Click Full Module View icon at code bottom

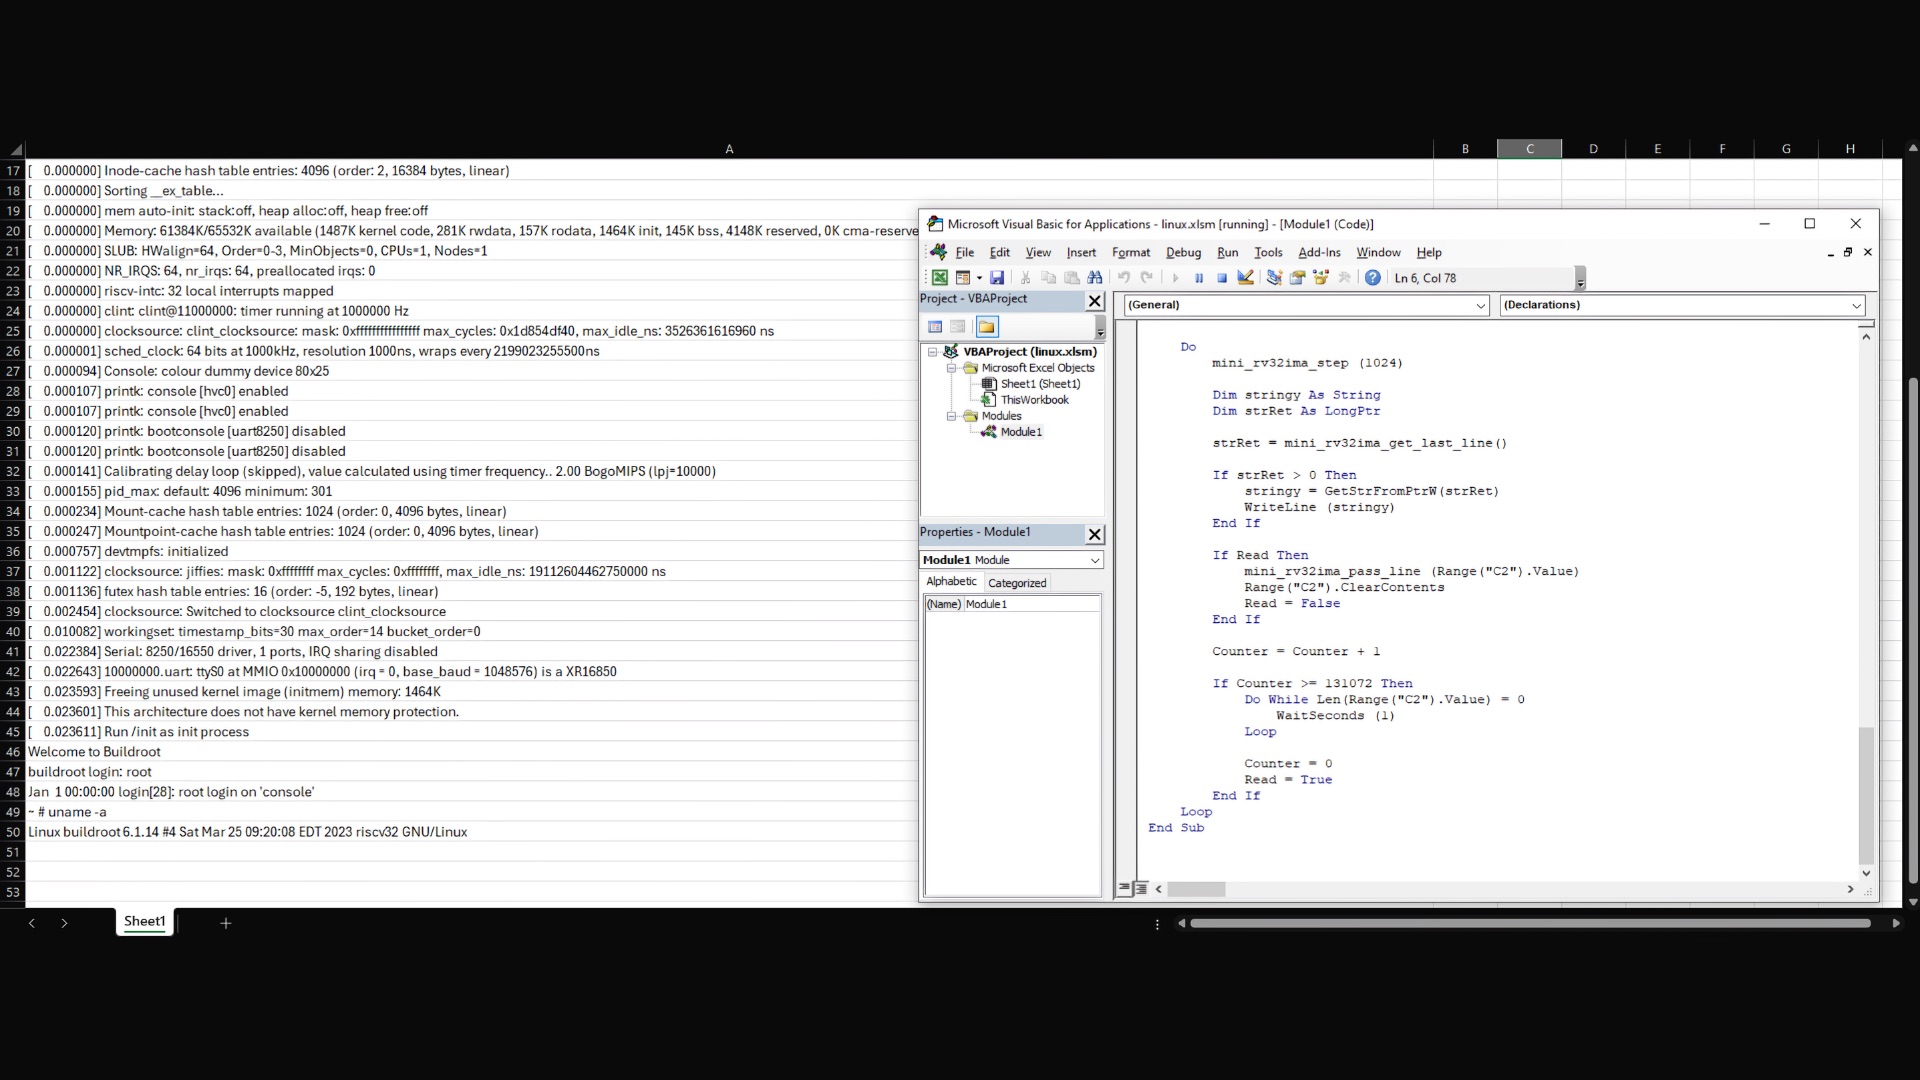pyautogui.click(x=1141, y=888)
